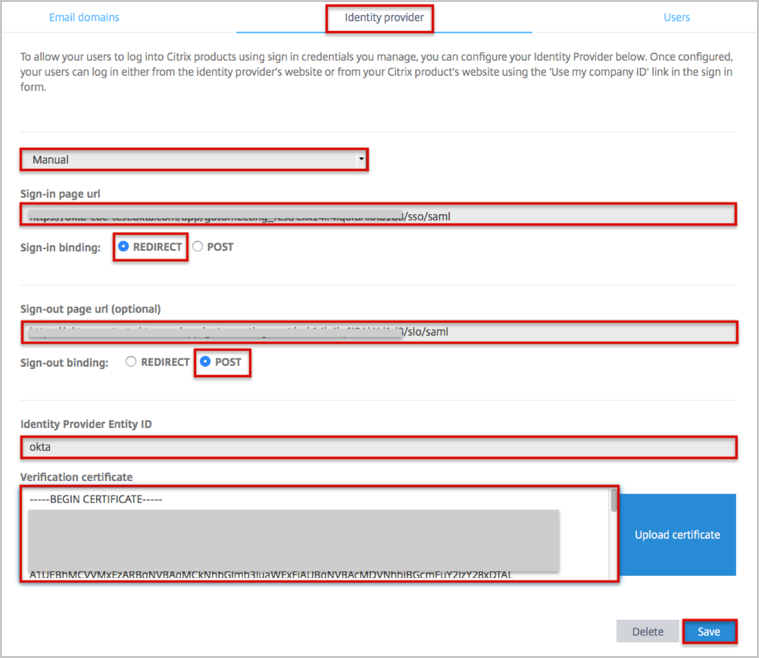Select POST for Sign-in binding
The image size is (759, 658).
(x=198, y=246)
